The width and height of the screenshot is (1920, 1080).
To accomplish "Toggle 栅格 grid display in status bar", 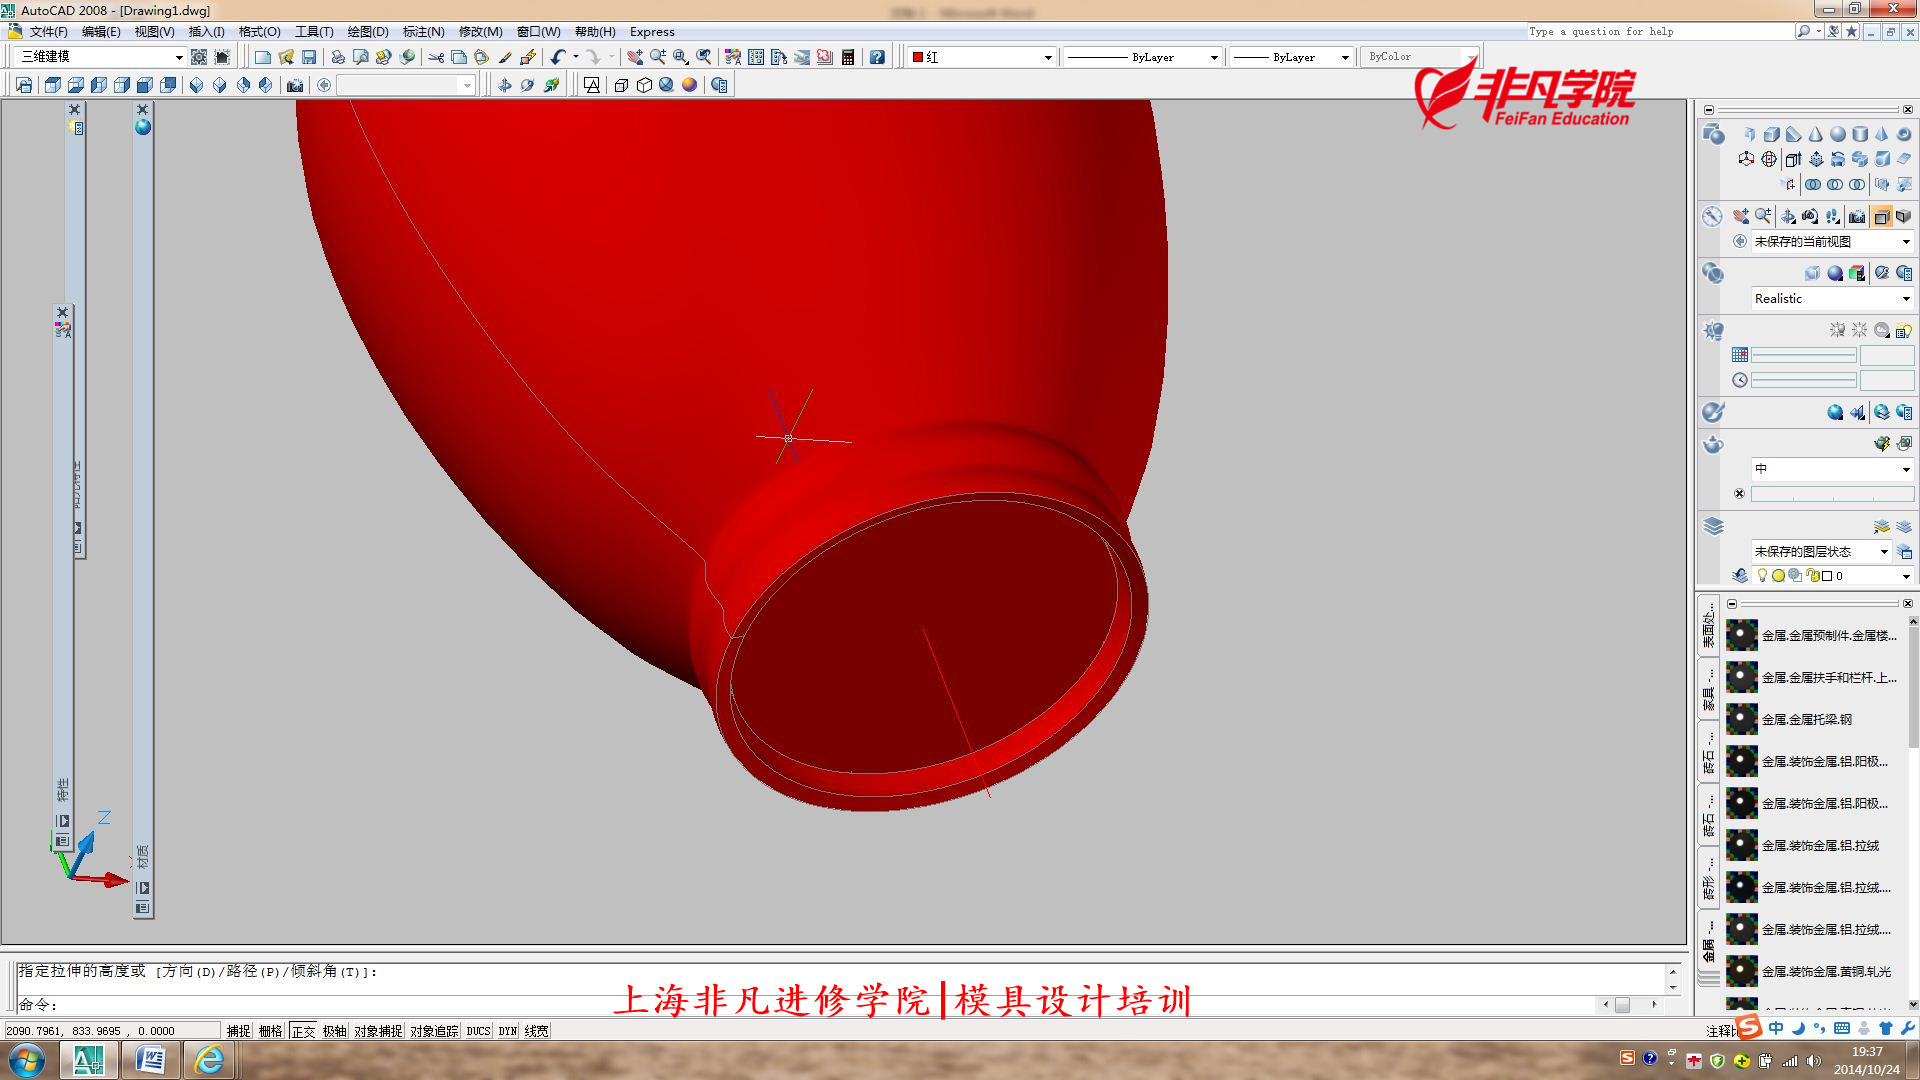I will (271, 1031).
